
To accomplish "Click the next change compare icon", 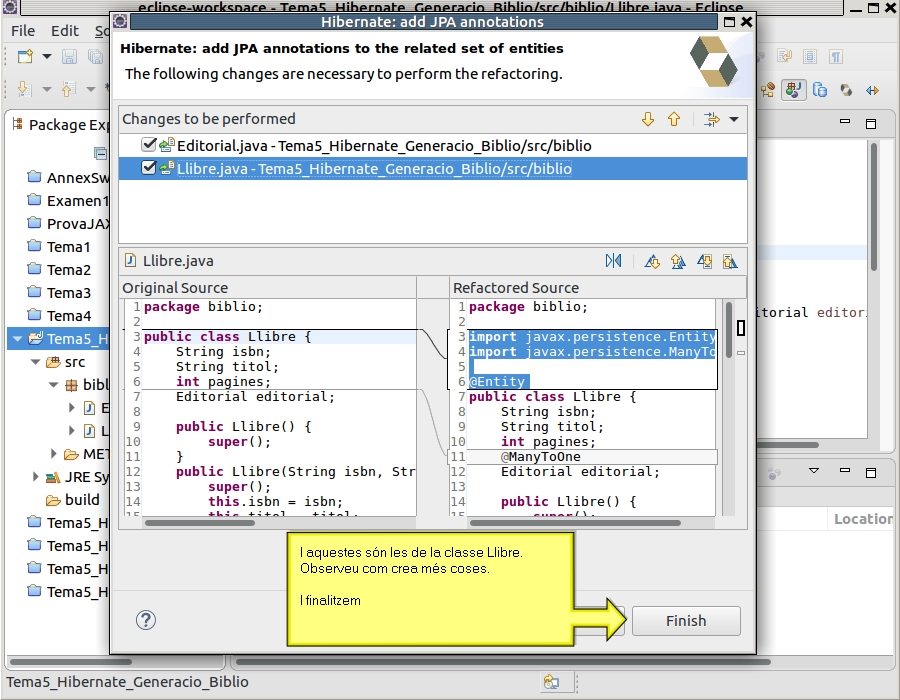I will pos(704,262).
